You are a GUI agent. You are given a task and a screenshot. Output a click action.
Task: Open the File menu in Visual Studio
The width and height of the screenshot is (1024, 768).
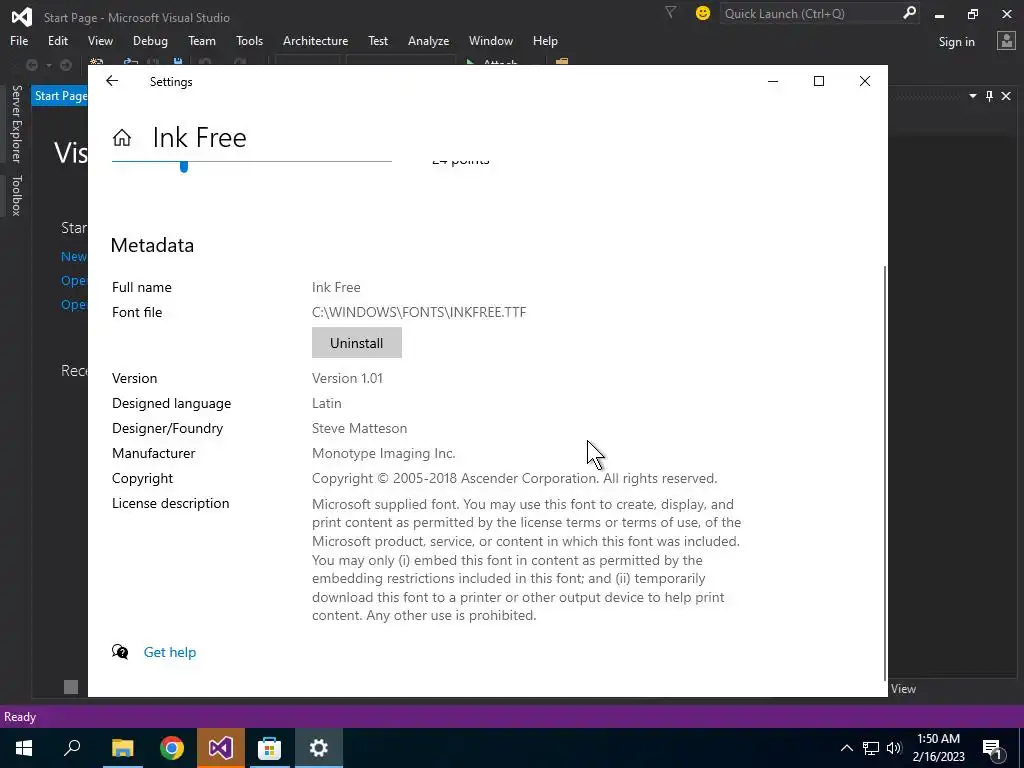(19, 41)
